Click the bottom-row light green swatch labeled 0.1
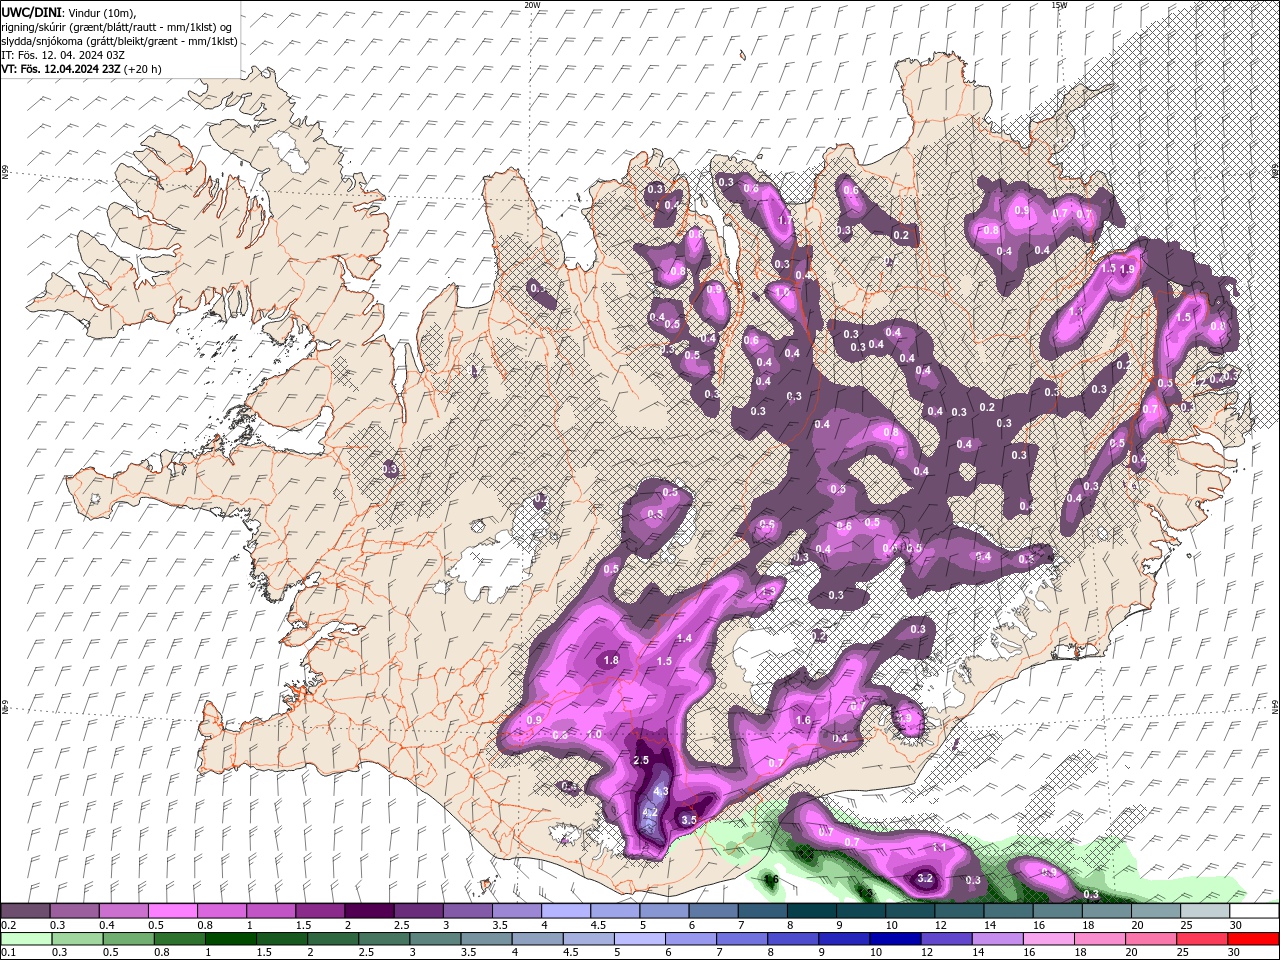Screen dimensions: 1280x960 click(26, 939)
